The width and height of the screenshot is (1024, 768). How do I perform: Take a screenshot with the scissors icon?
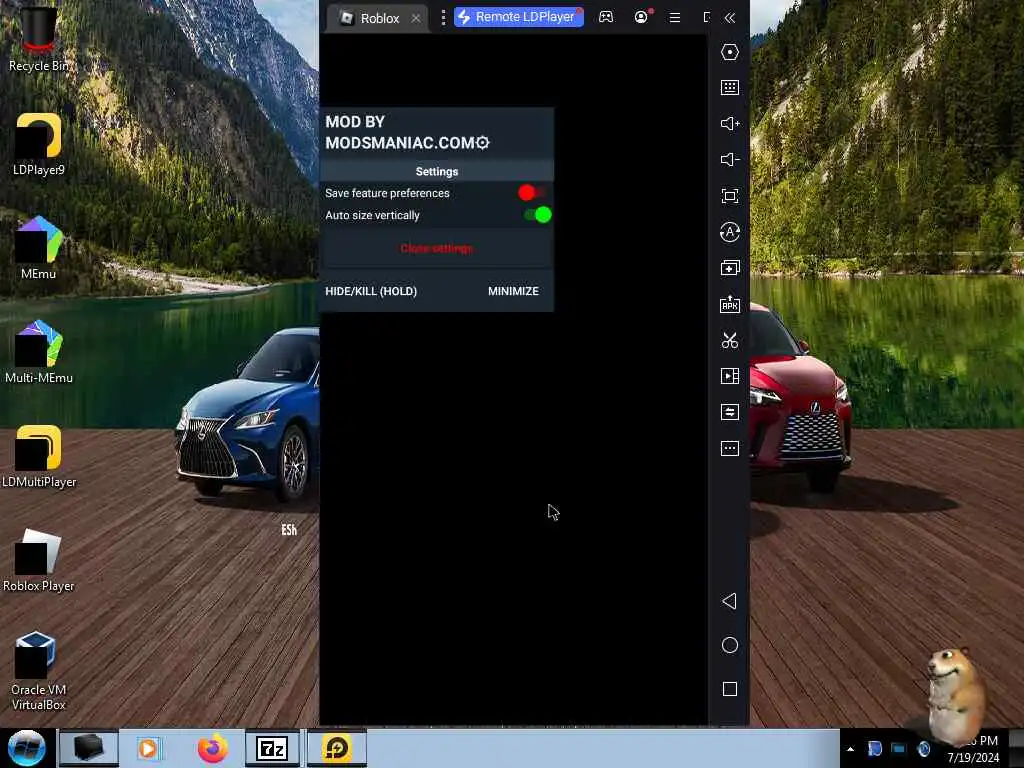(729, 340)
